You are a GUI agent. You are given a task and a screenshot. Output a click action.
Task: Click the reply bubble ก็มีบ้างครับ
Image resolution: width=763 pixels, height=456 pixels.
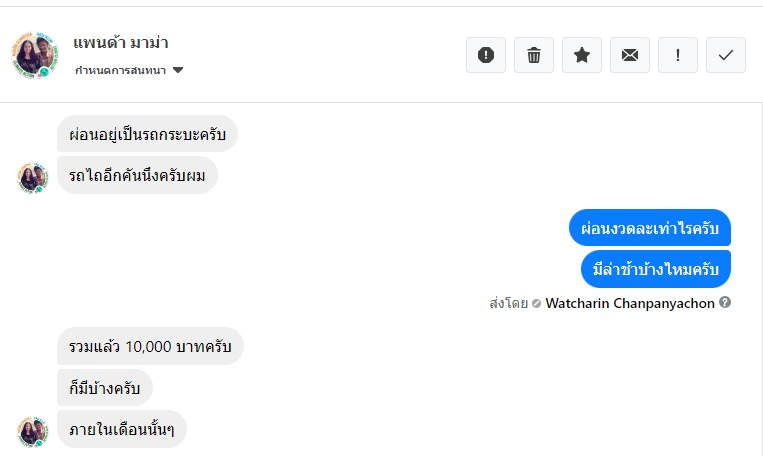105,388
